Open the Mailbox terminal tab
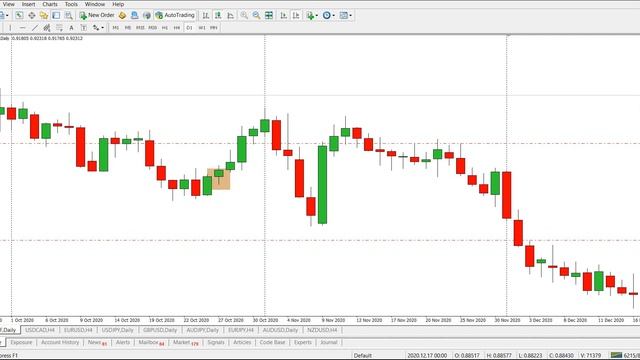The height and width of the screenshot is (360, 640). coord(151,342)
